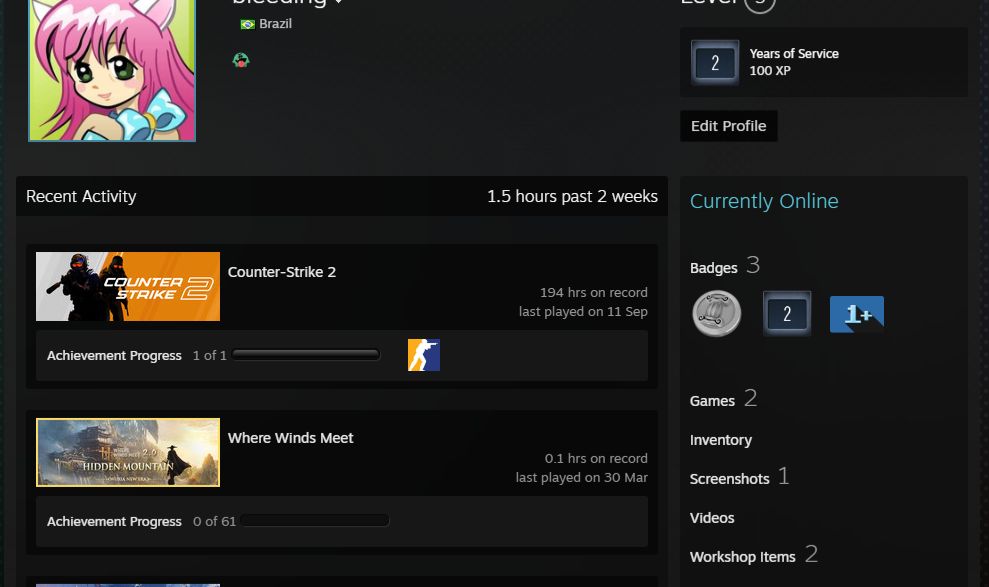Click the Brazil flag icon
989x587 pixels.
click(x=247, y=24)
